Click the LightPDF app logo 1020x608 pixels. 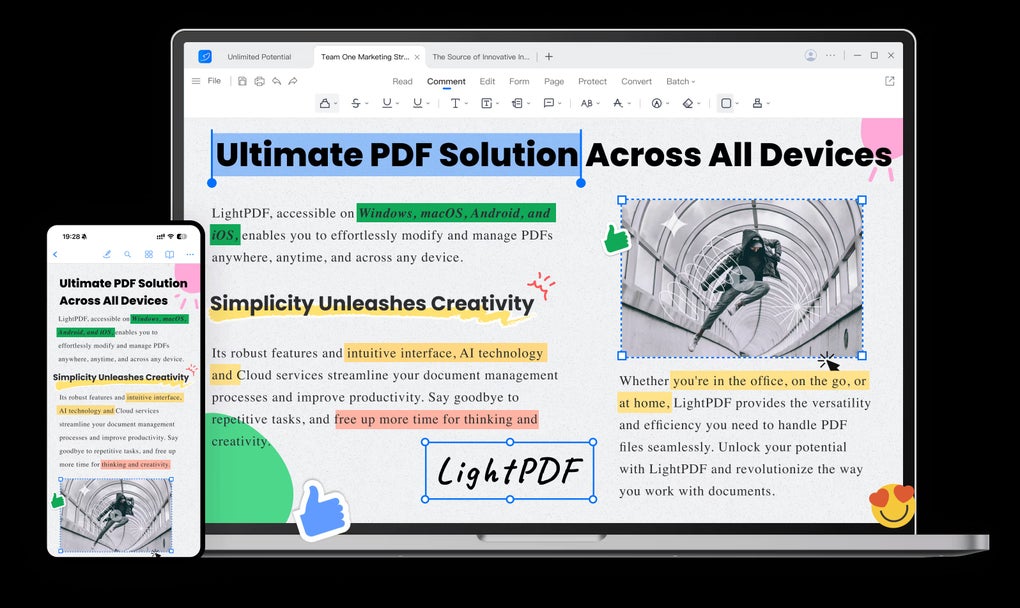point(205,57)
